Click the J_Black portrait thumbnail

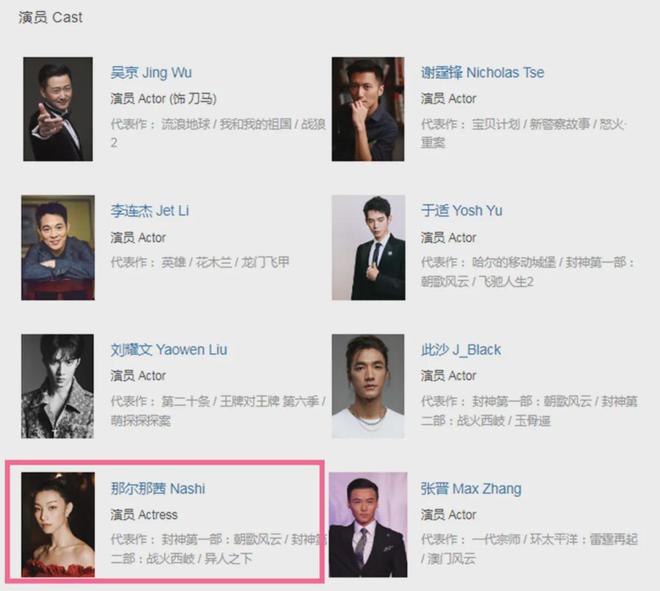(x=368, y=386)
